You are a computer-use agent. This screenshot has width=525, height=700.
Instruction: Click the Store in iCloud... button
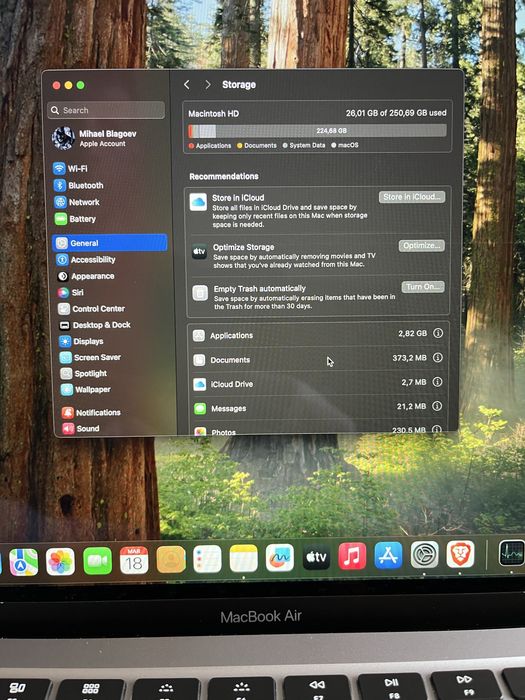pos(412,197)
